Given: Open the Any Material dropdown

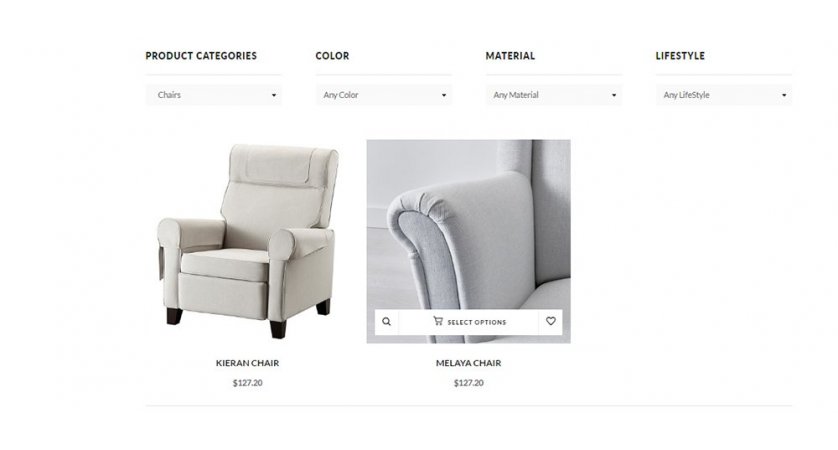Looking at the screenshot, I should 554,95.
